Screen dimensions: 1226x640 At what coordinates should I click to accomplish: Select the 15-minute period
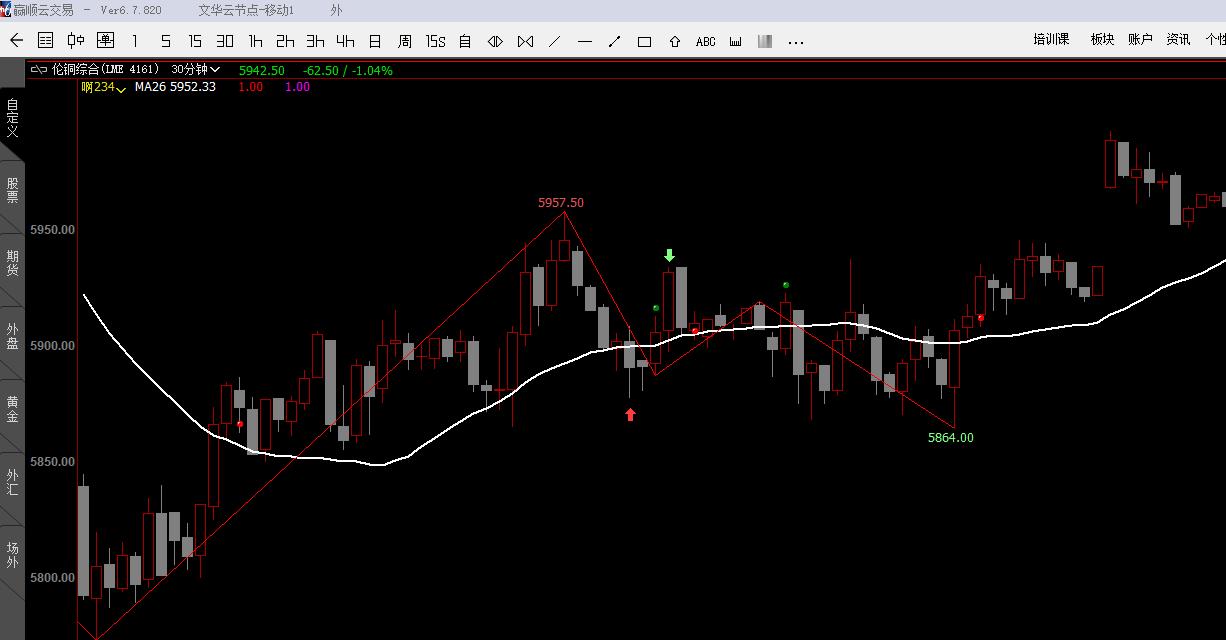(195, 41)
